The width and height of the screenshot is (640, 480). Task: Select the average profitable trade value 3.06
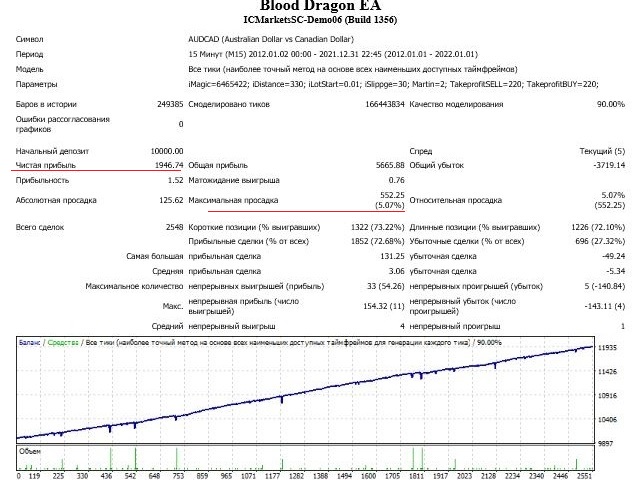(396, 271)
